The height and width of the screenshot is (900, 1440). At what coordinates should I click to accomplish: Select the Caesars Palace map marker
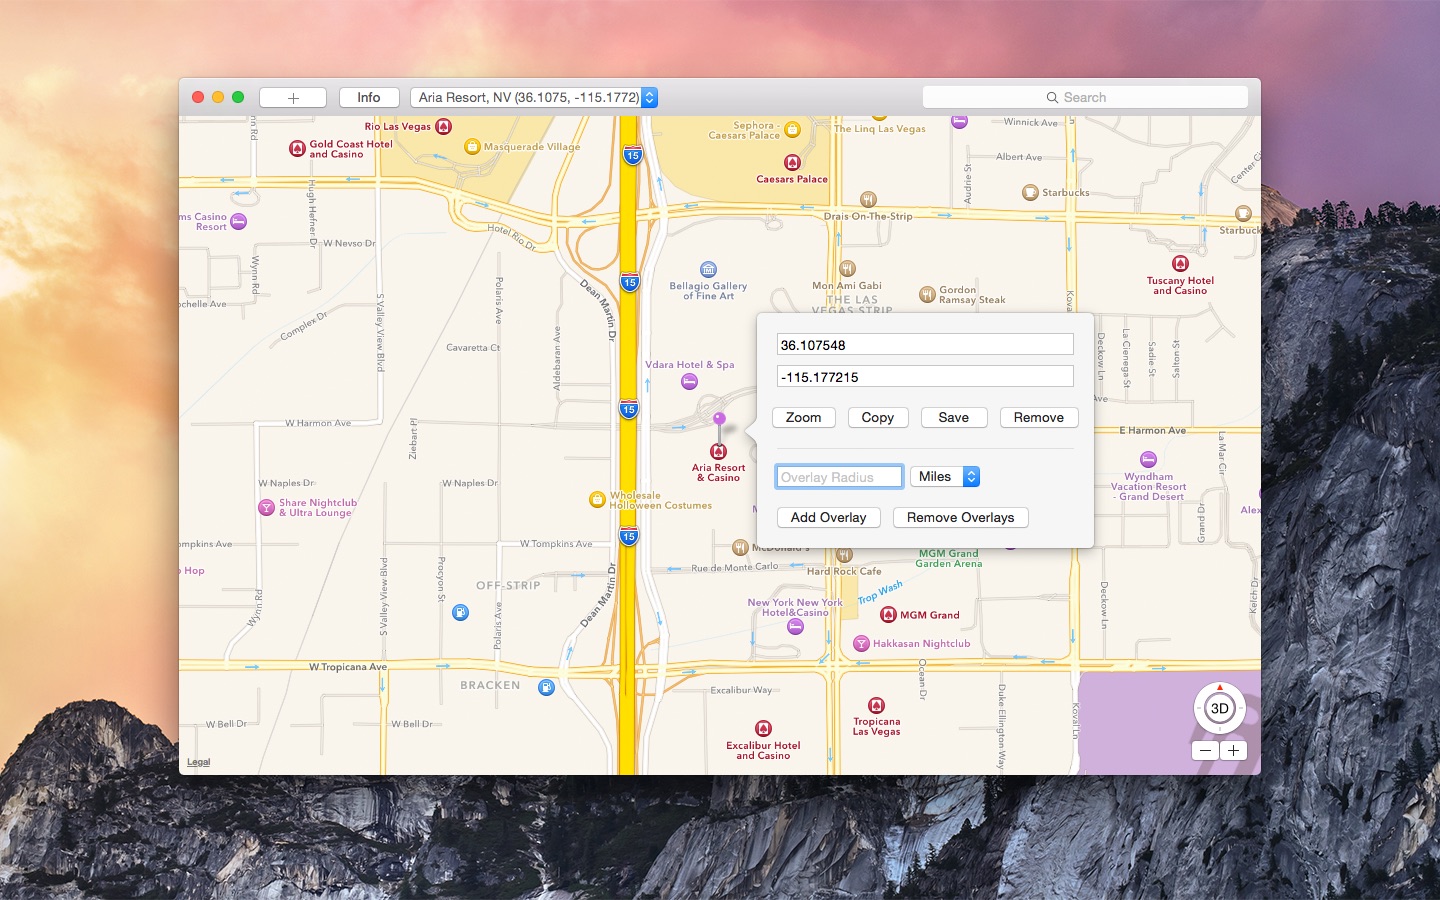pos(792,162)
